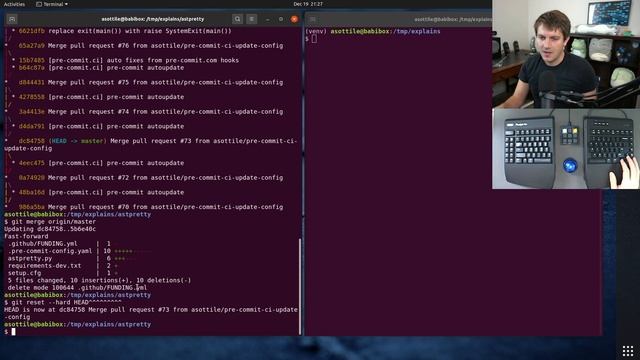640x360 pixels.
Task: Click commit 0a74920 Merge pull request #72
Action: pos(151,178)
